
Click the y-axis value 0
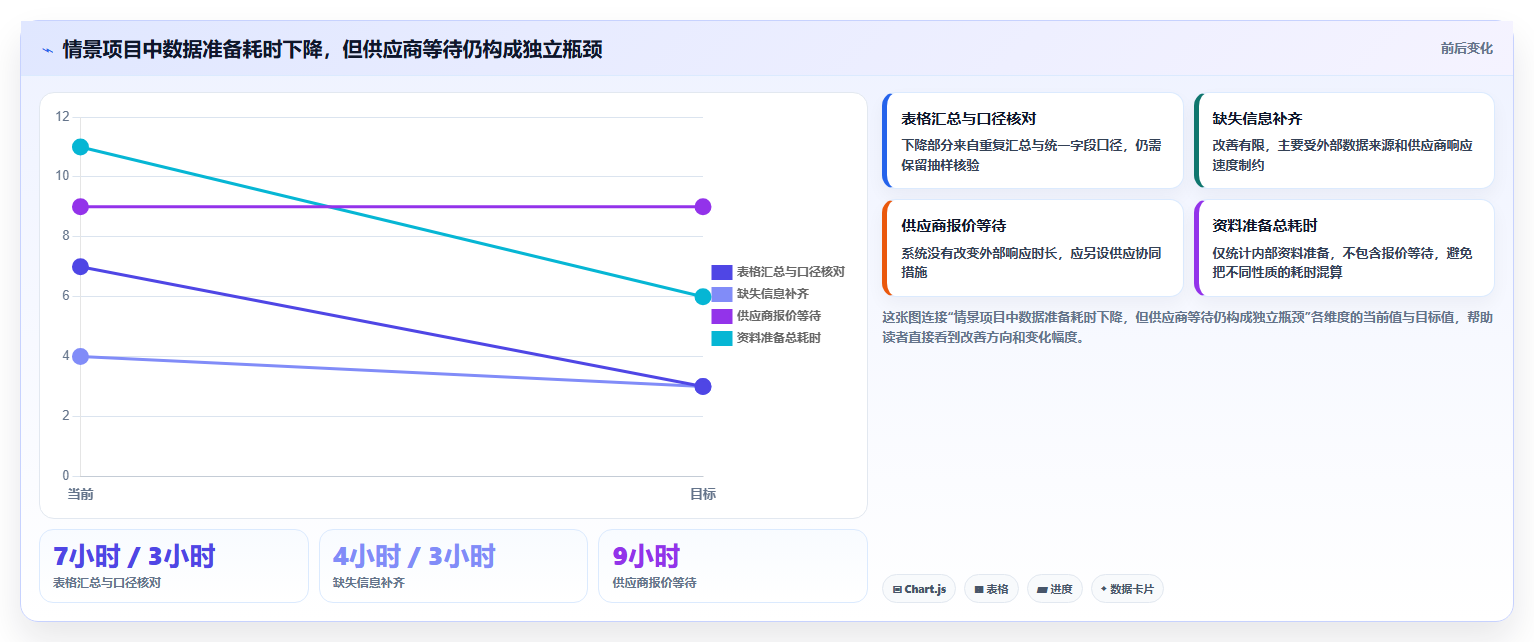(x=66, y=476)
